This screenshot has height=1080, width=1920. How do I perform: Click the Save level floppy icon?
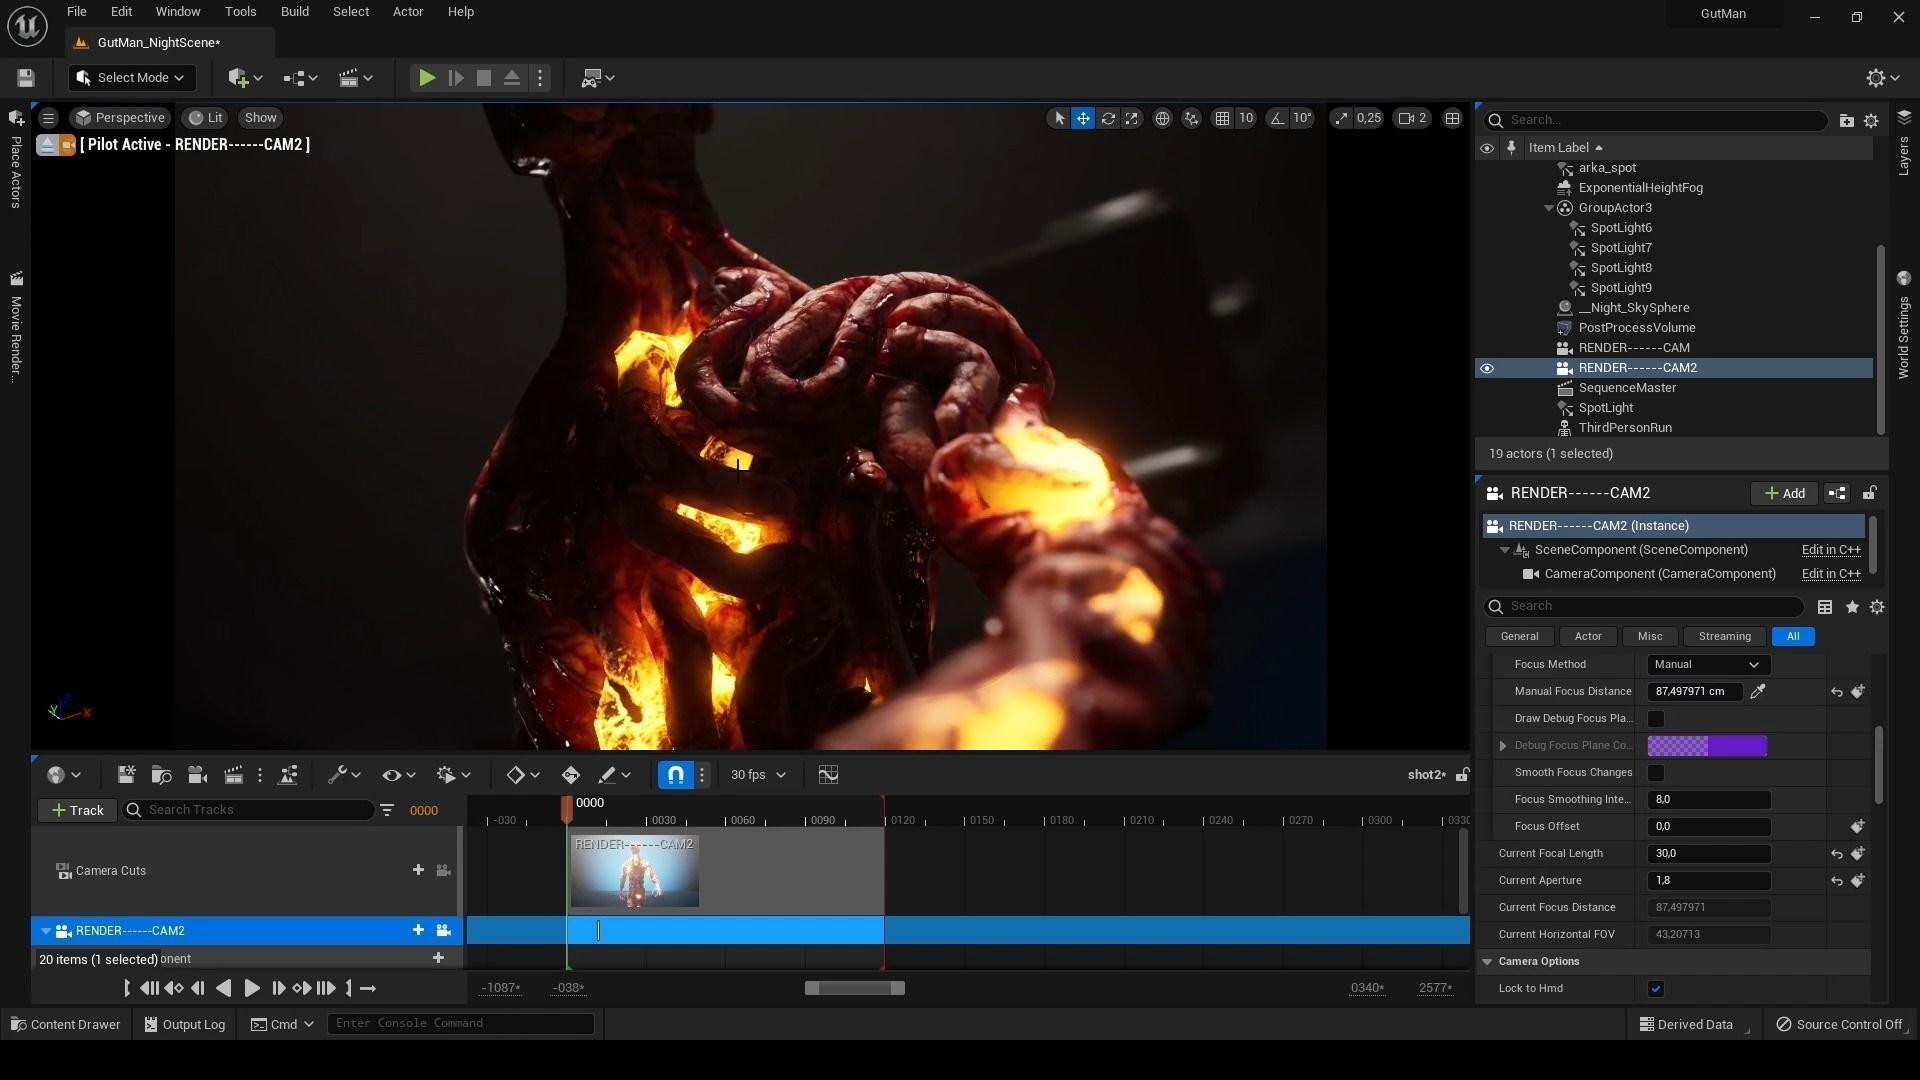[x=26, y=78]
